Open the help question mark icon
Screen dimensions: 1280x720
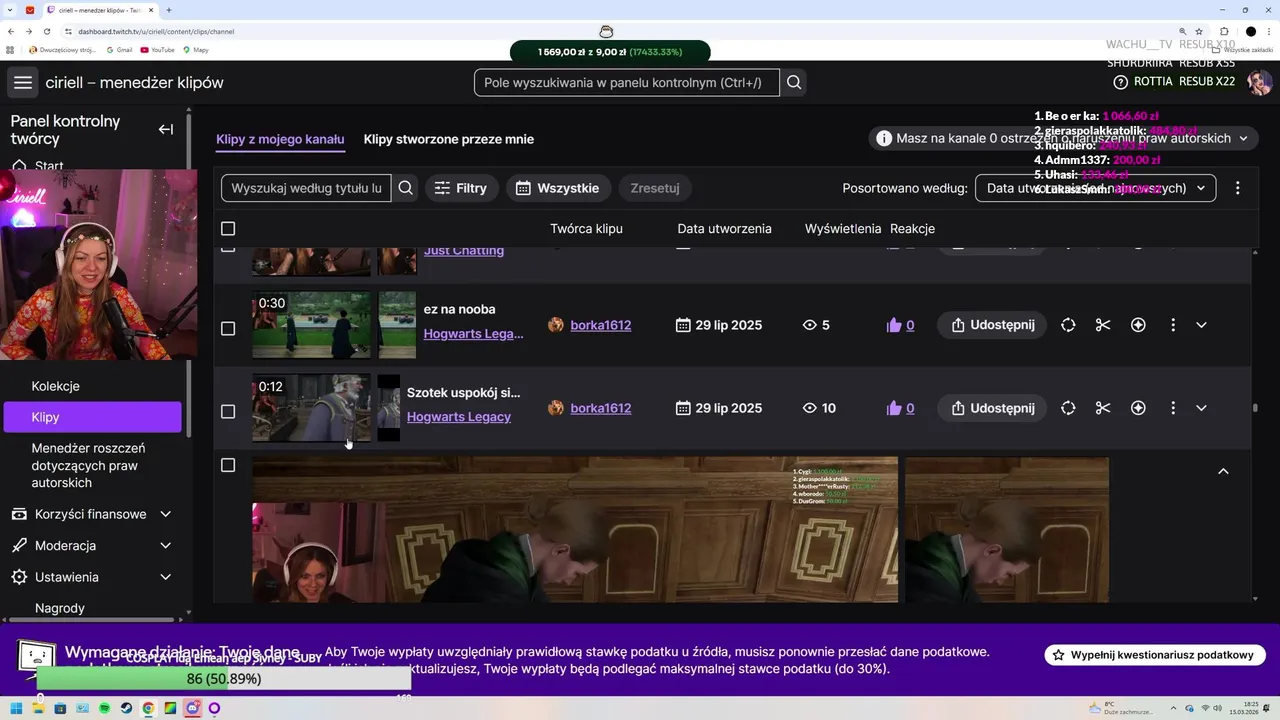tap(1120, 82)
